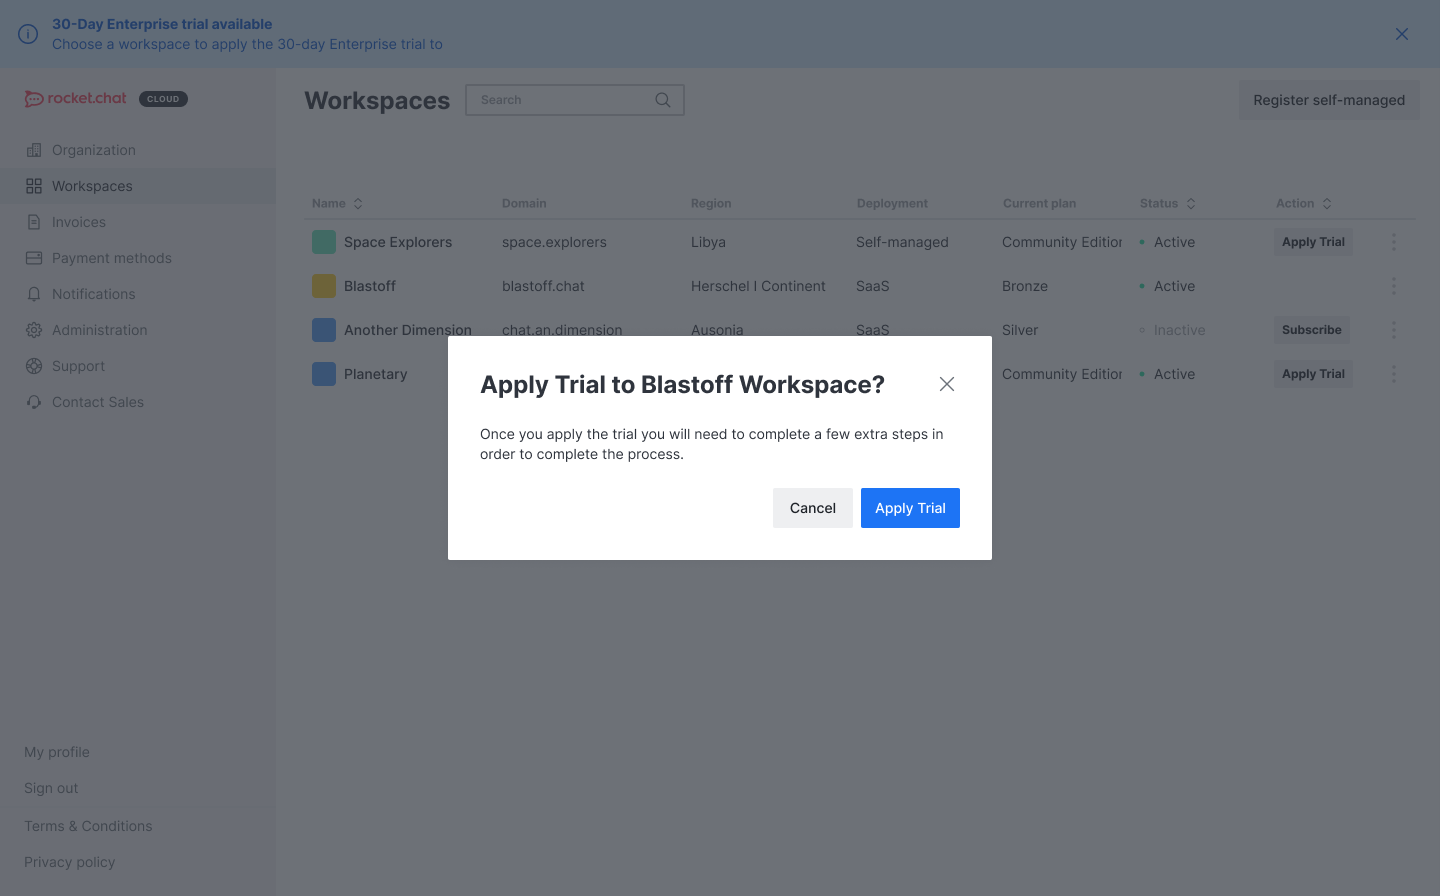The image size is (1440, 896).
Task: Click Register self-managed button
Action: coord(1329,100)
